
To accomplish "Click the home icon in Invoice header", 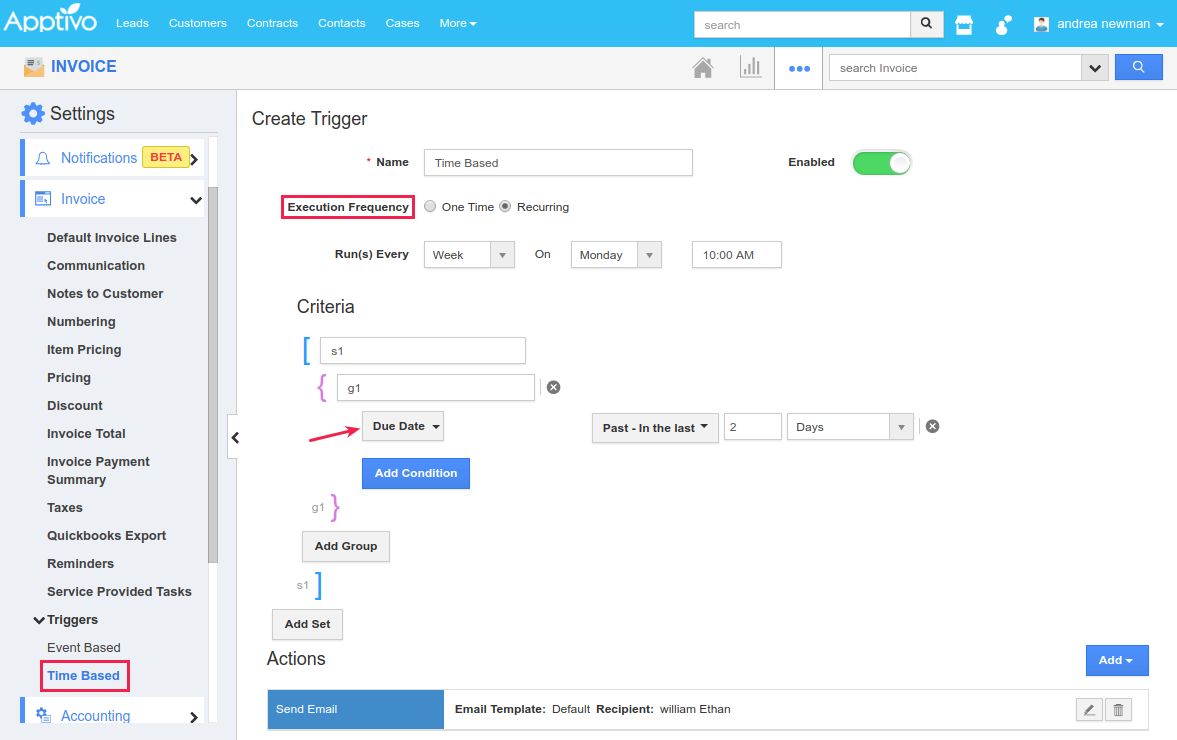I will click(702, 68).
